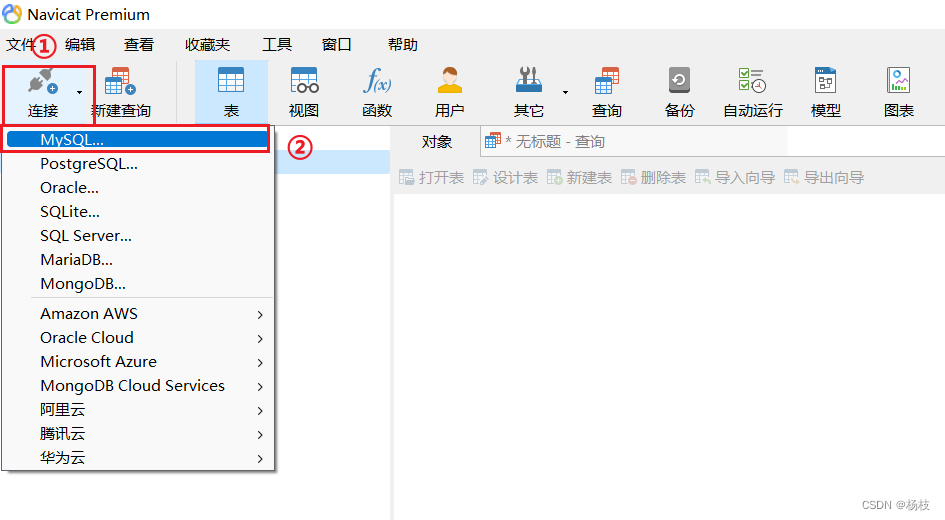Expand the Others (其它) dropdown arrow
Screen dimensions: 945x520
pyautogui.click(x=565, y=92)
